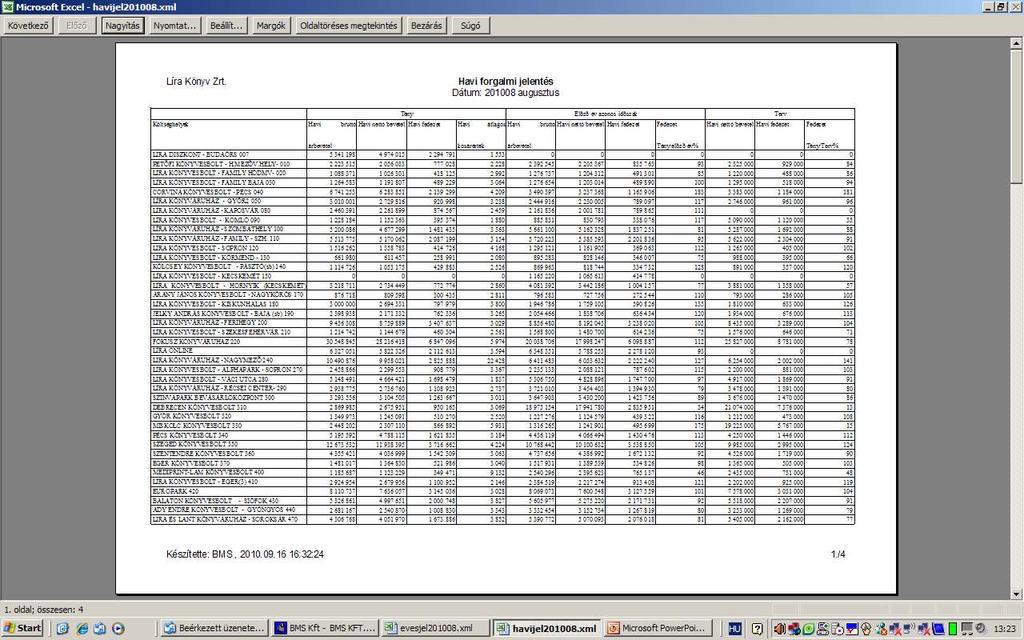This screenshot has height=640, width=1024.
Task: Click the 'LIRA ONLINE' row label
Action: 172,351
